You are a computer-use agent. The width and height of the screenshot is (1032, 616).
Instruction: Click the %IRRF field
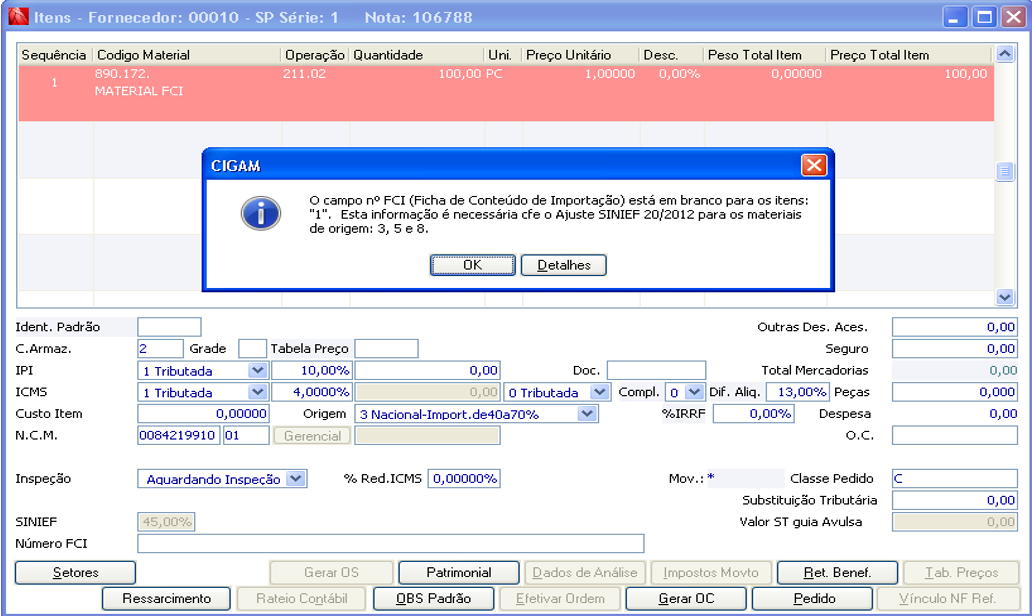coord(754,414)
